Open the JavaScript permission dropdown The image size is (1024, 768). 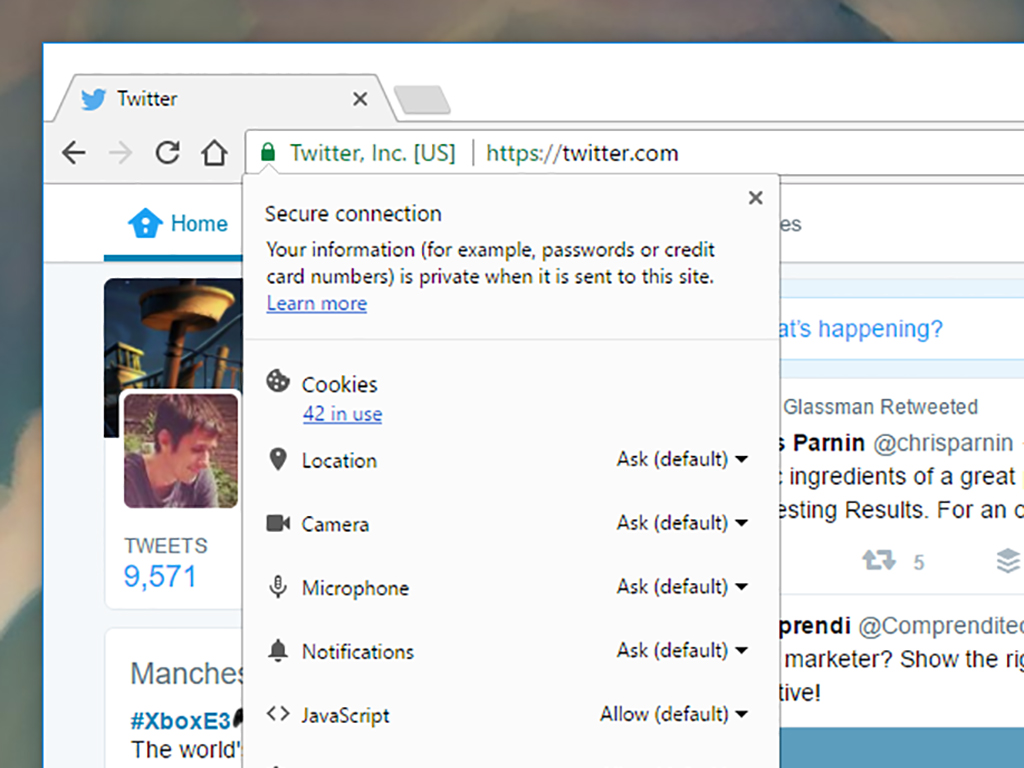(674, 714)
